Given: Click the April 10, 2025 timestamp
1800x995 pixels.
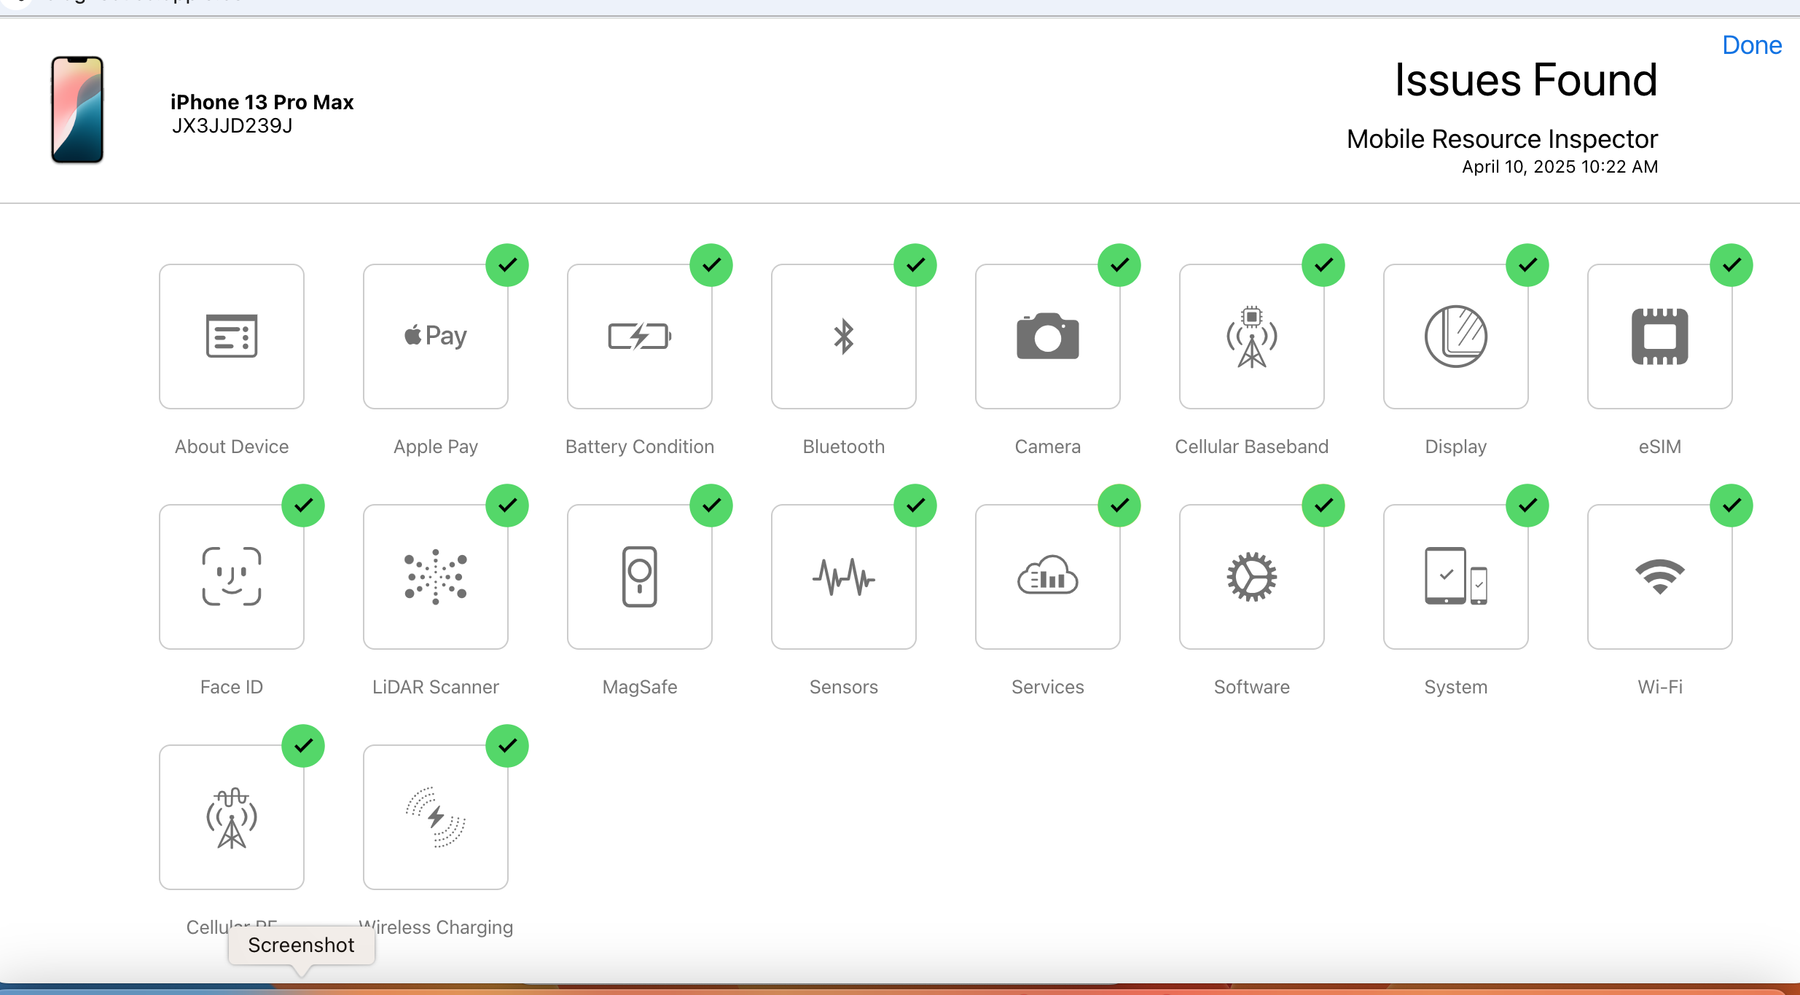Looking at the screenshot, I should coord(1560,167).
